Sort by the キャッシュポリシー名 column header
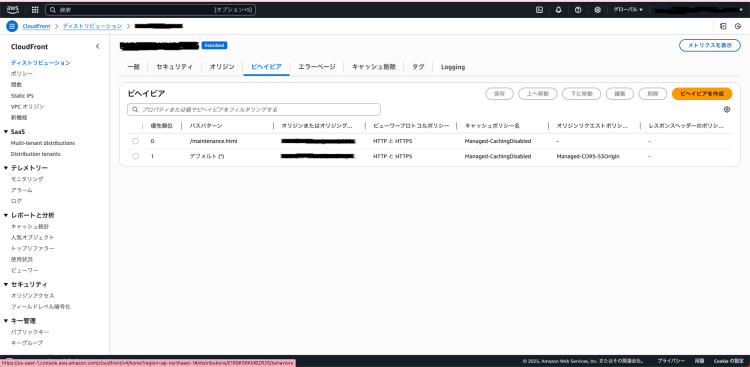 click(x=492, y=126)
